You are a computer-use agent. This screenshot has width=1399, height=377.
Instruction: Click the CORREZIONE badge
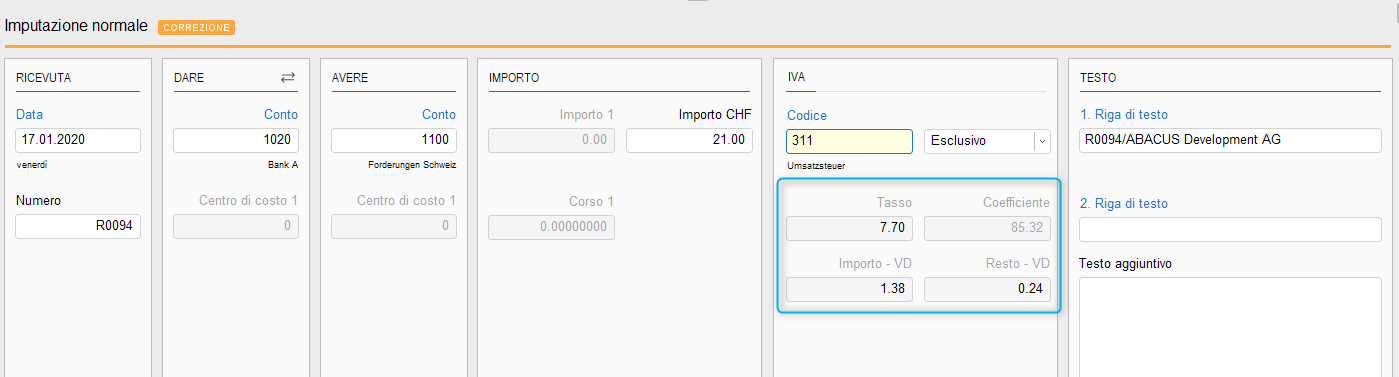(196, 27)
